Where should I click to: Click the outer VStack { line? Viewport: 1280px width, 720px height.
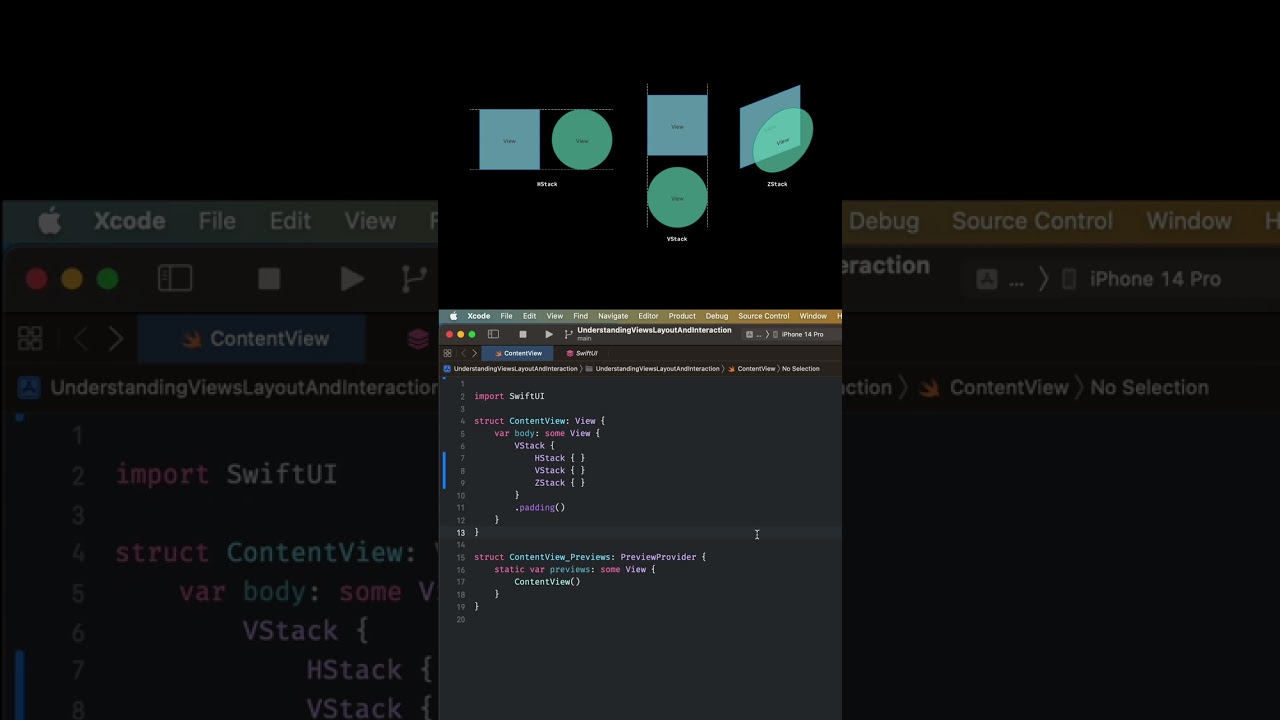click(534, 446)
